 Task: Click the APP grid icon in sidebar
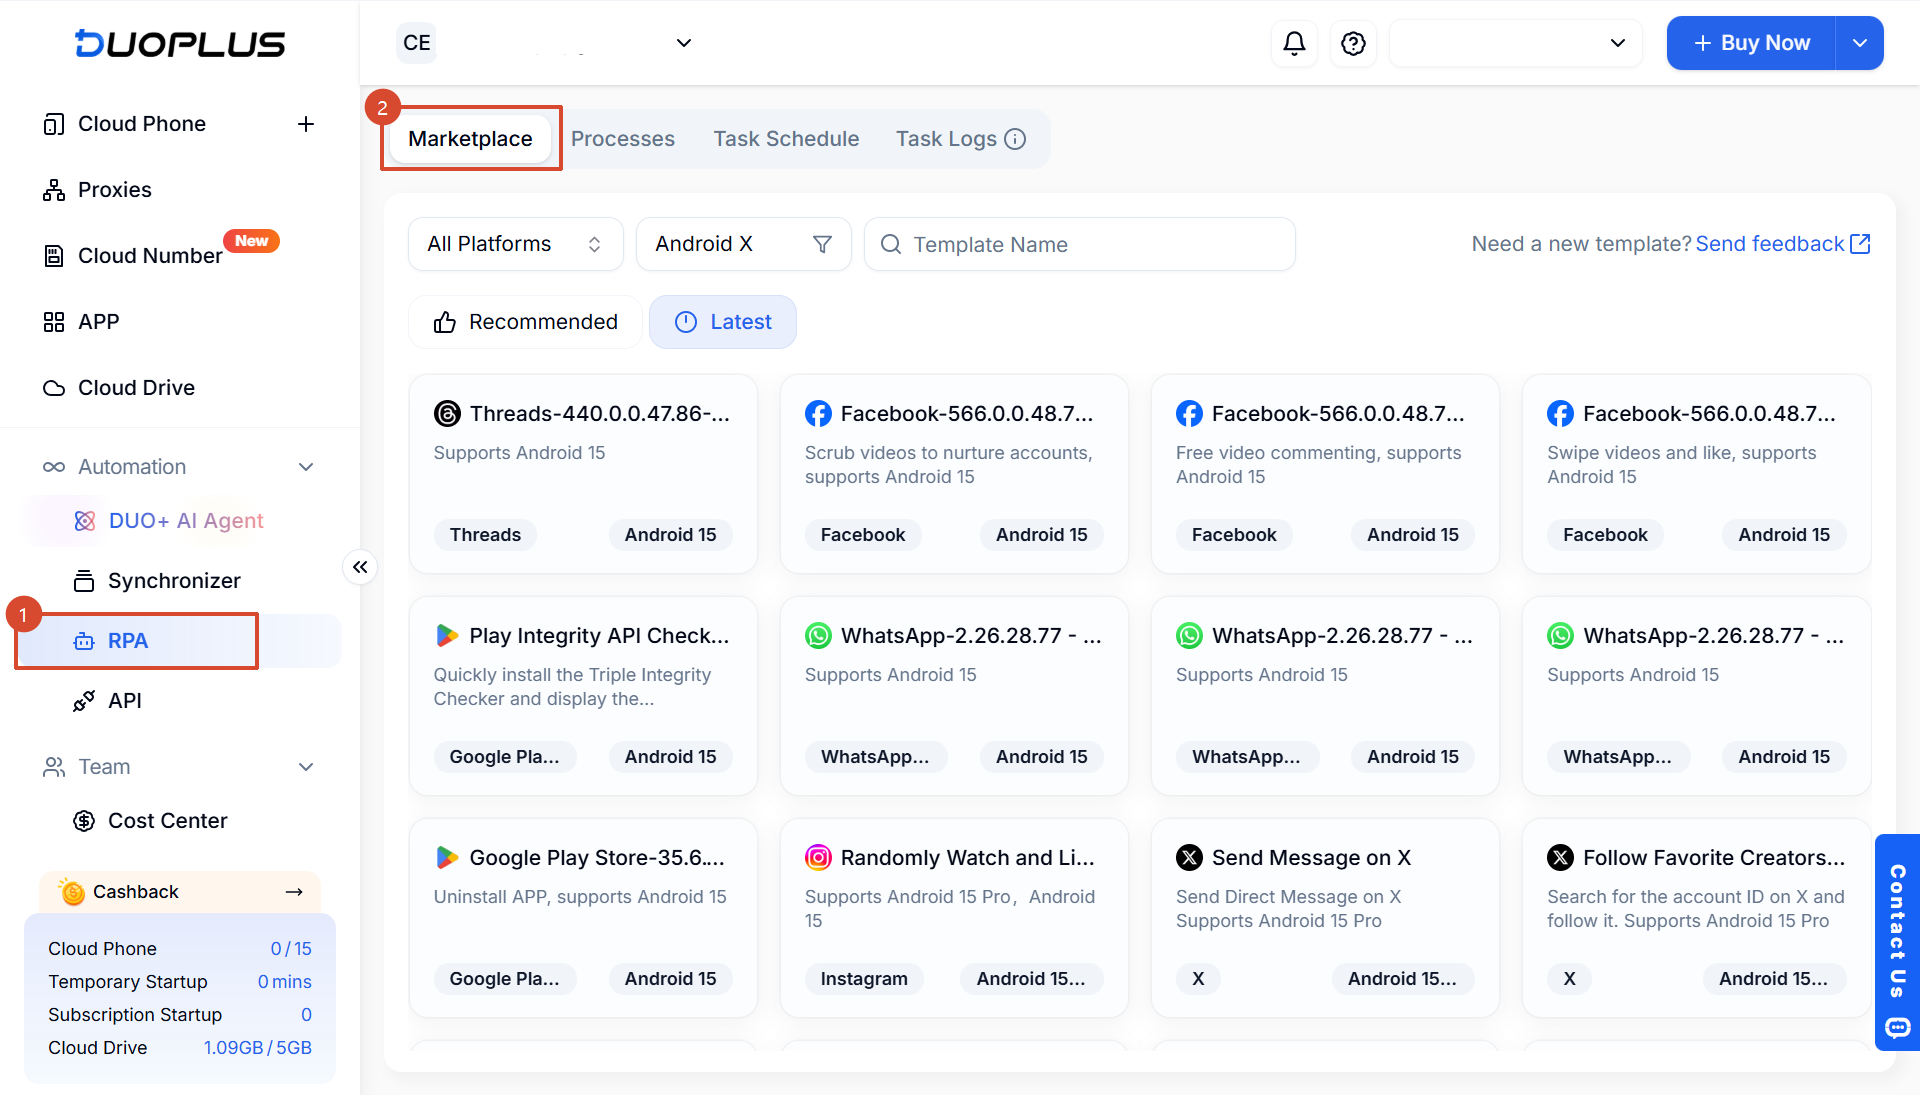[54, 322]
